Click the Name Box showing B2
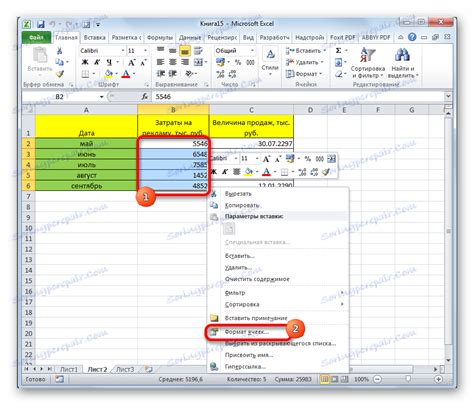The height and width of the screenshot is (405, 474). coord(63,97)
